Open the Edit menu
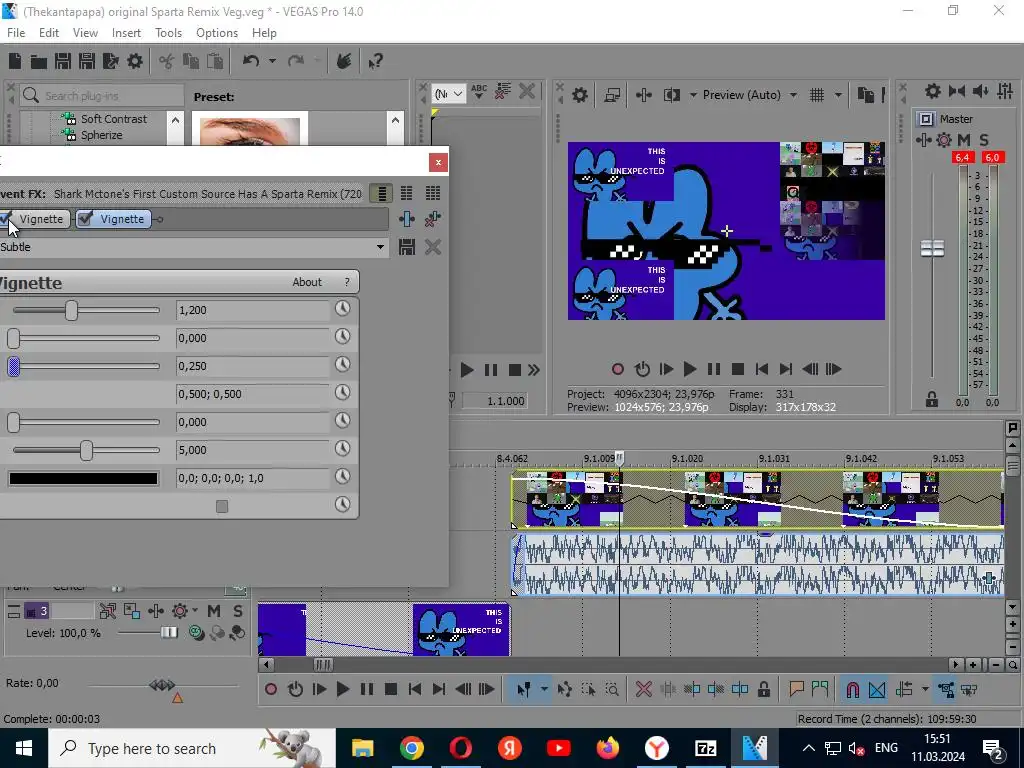This screenshot has width=1024, height=768. 49,33
